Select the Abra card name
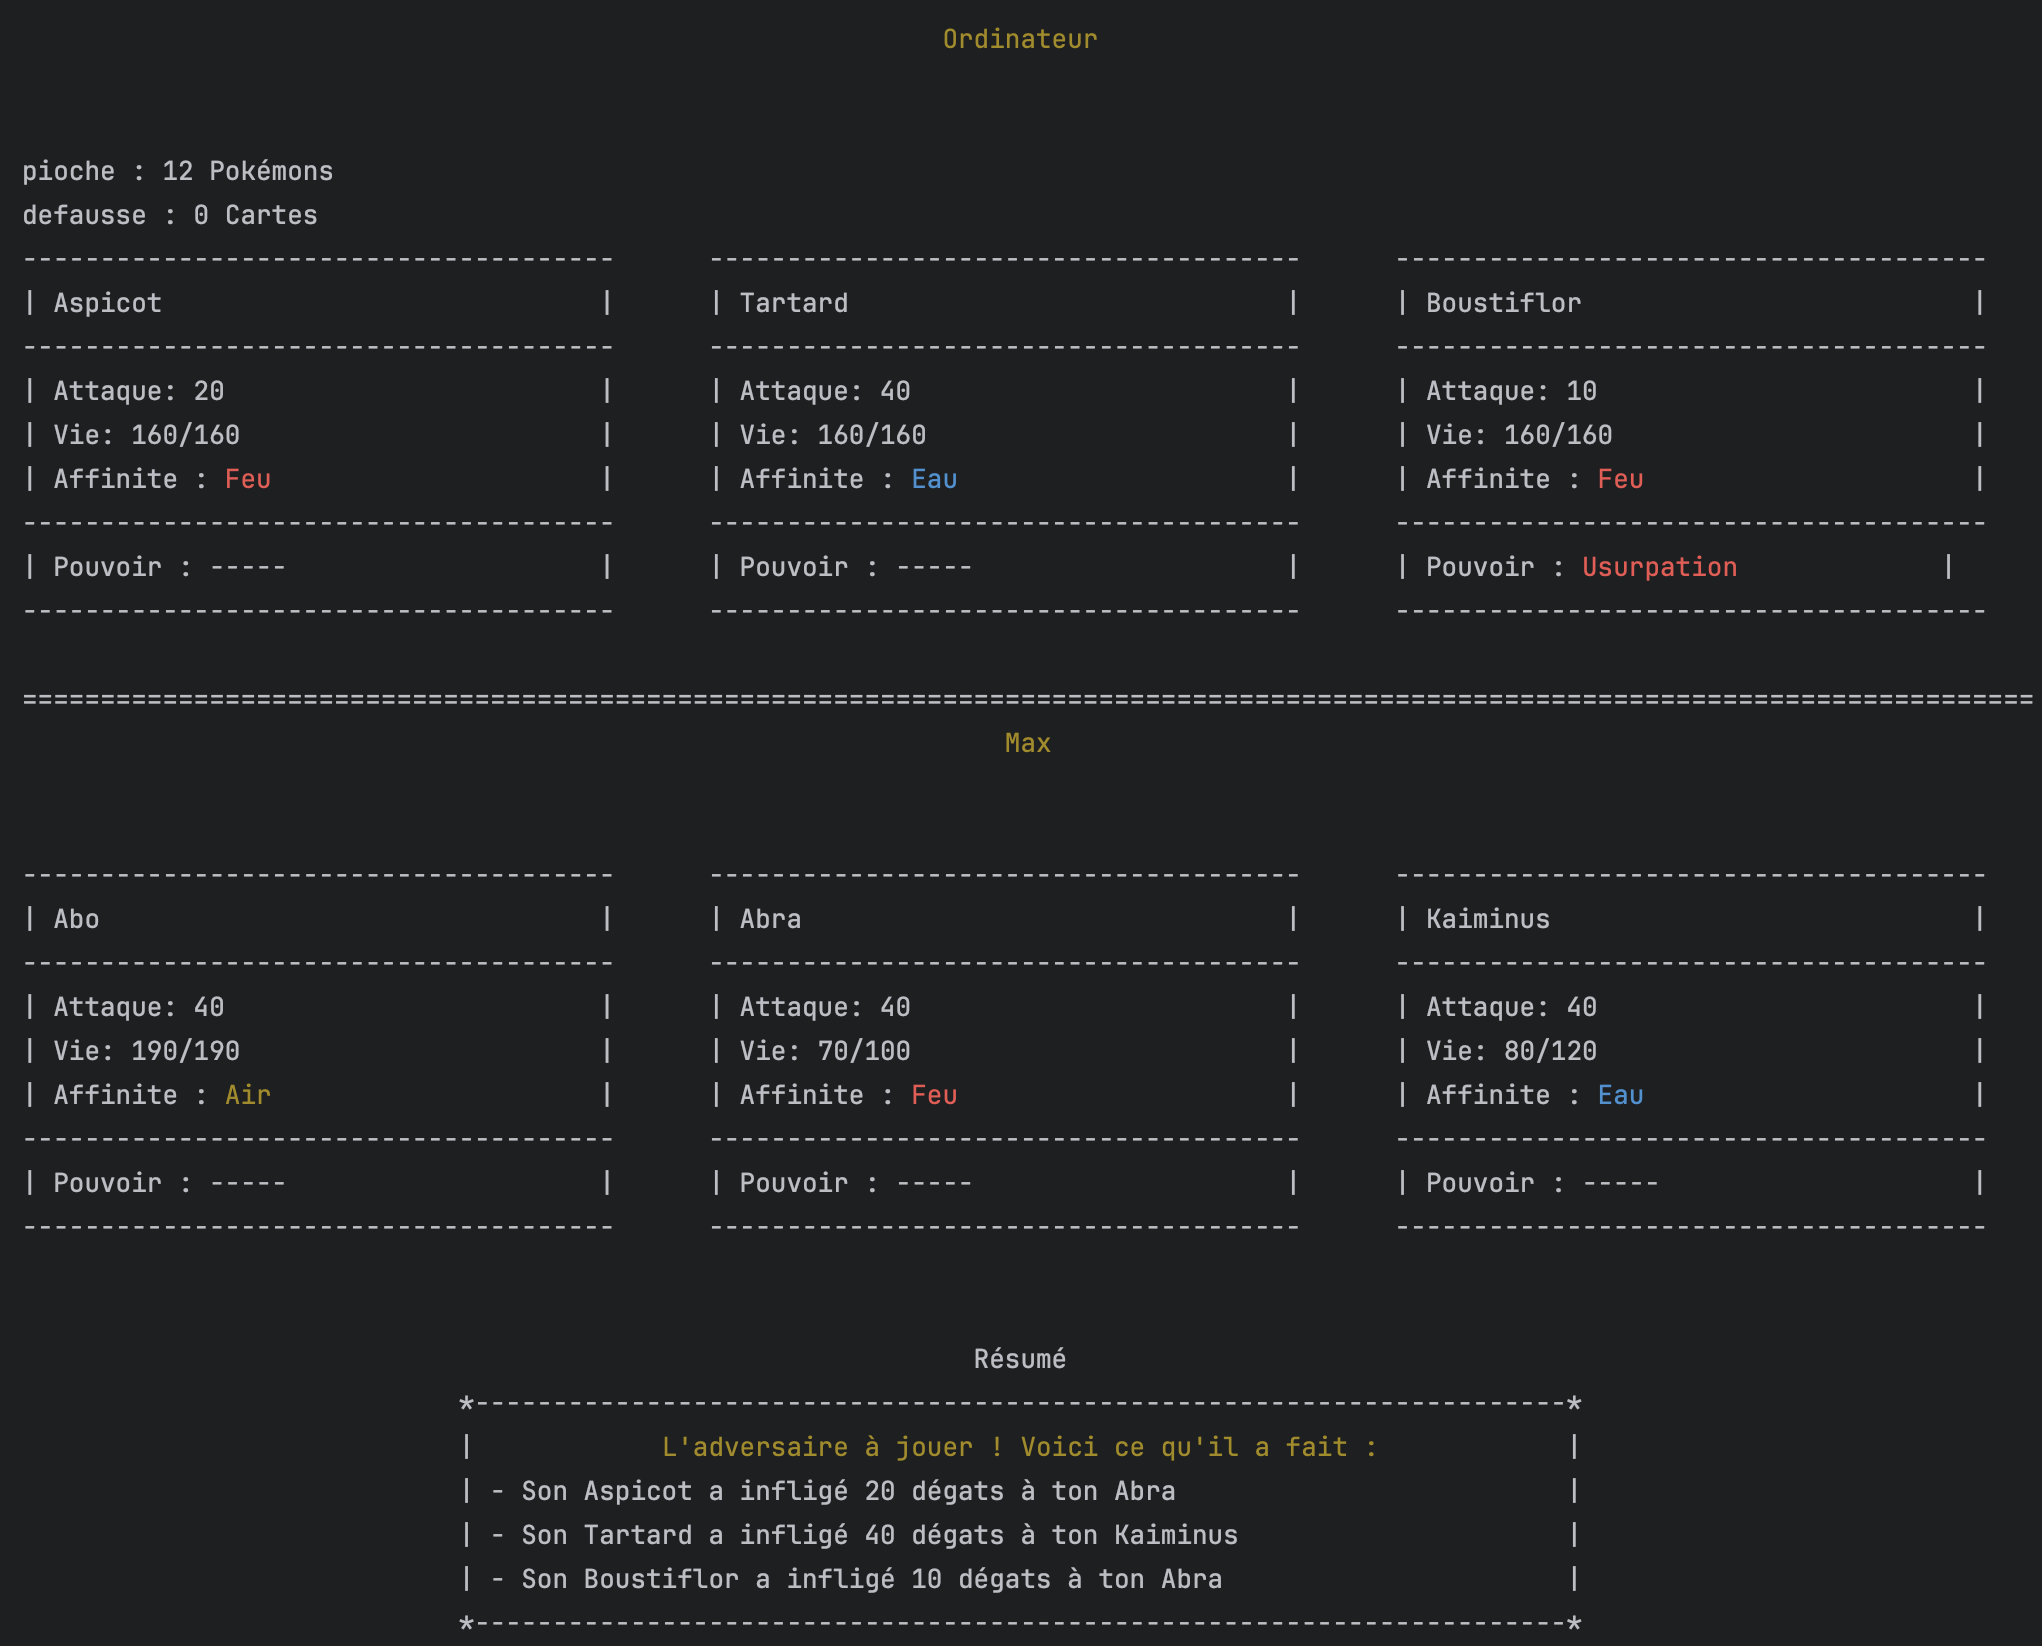This screenshot has width=2042, height=1646. pyautogui.click(x=770, y=919)
